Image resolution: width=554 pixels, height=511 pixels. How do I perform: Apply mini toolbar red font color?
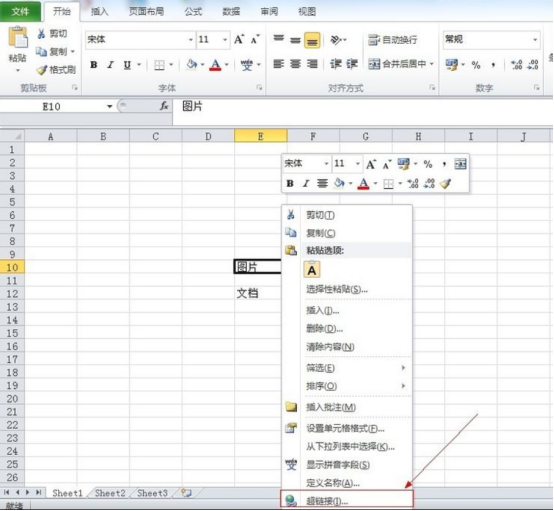click(363, 183)
